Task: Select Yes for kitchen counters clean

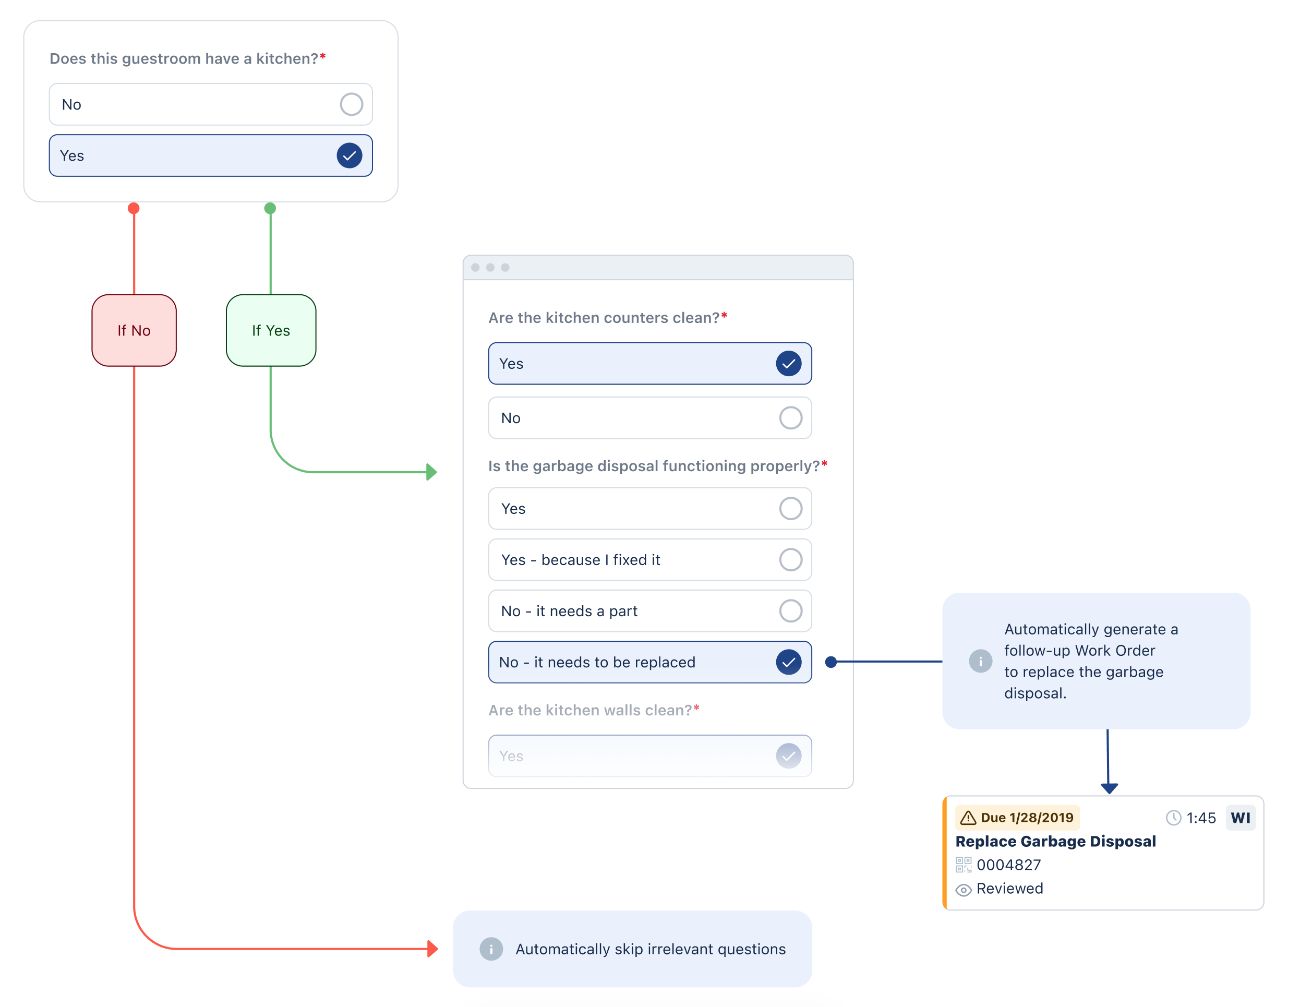Action: point(649,364)
